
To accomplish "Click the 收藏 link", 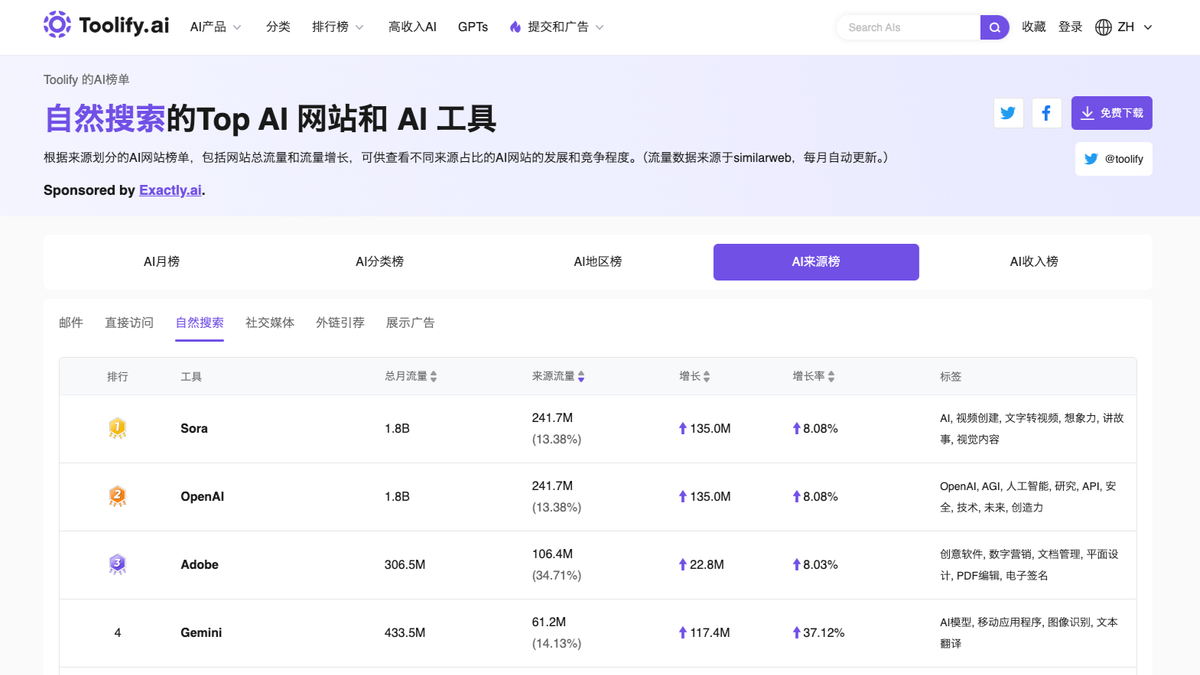I will point(1034,27).
